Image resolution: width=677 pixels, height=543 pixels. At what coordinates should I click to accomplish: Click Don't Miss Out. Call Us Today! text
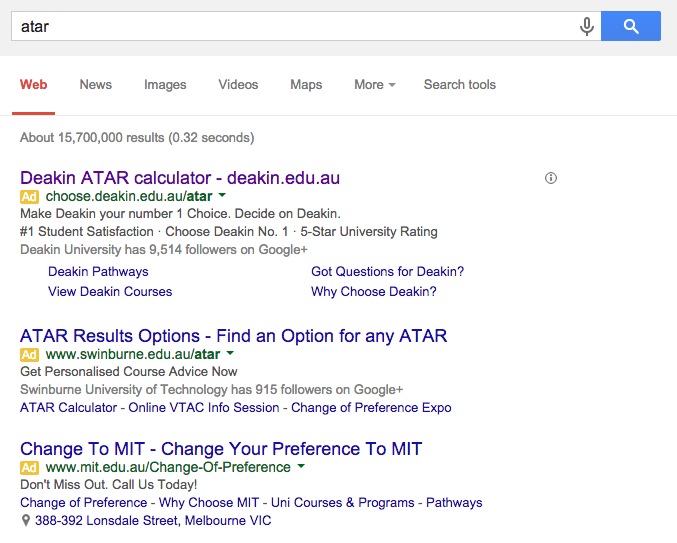(108, 484)
